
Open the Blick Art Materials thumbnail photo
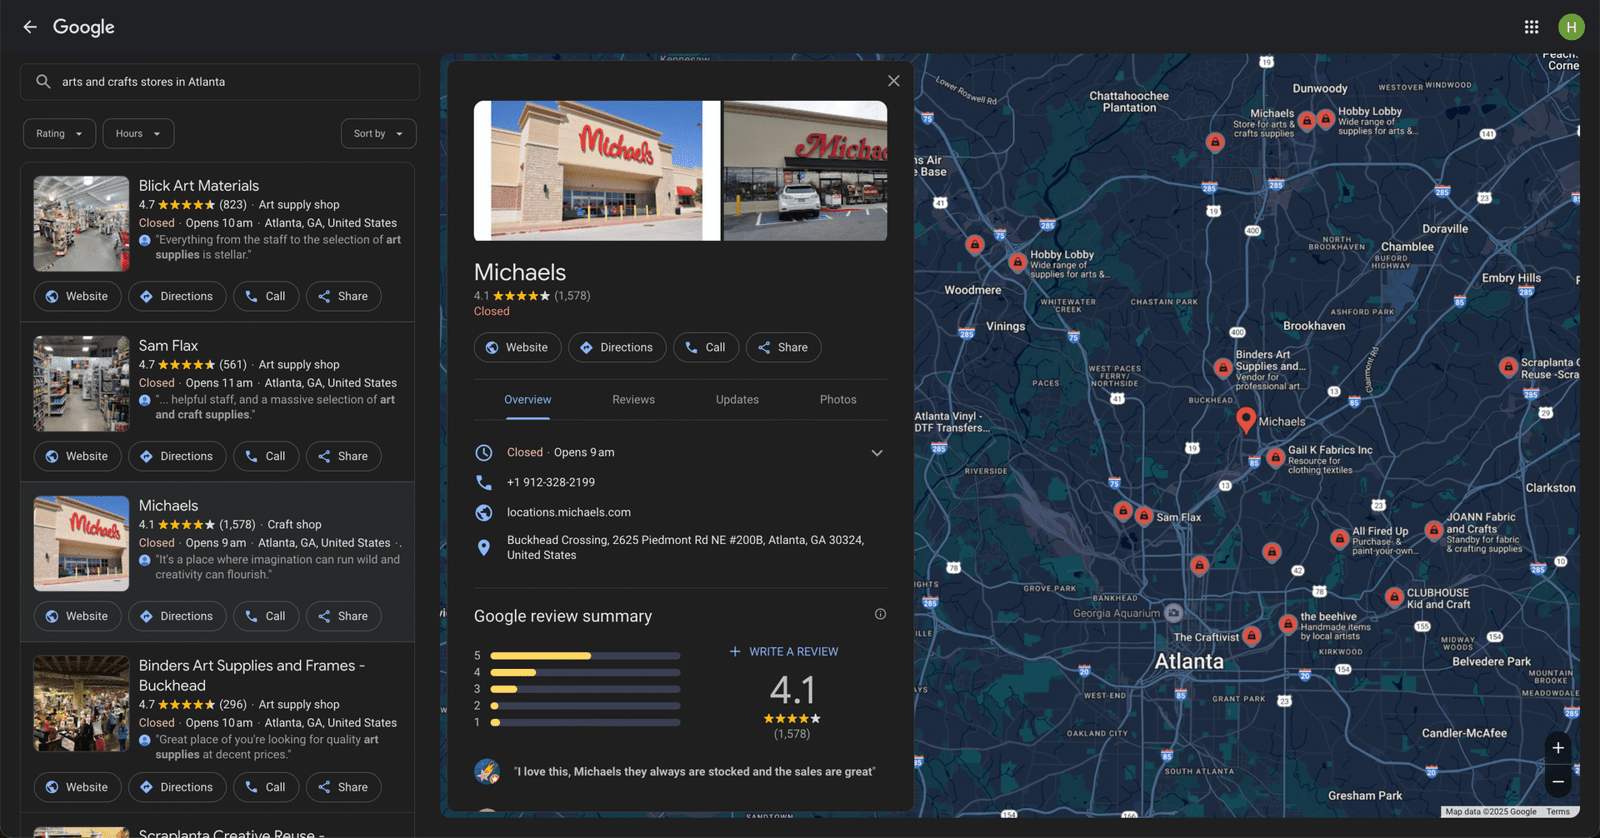coord(81,224)
